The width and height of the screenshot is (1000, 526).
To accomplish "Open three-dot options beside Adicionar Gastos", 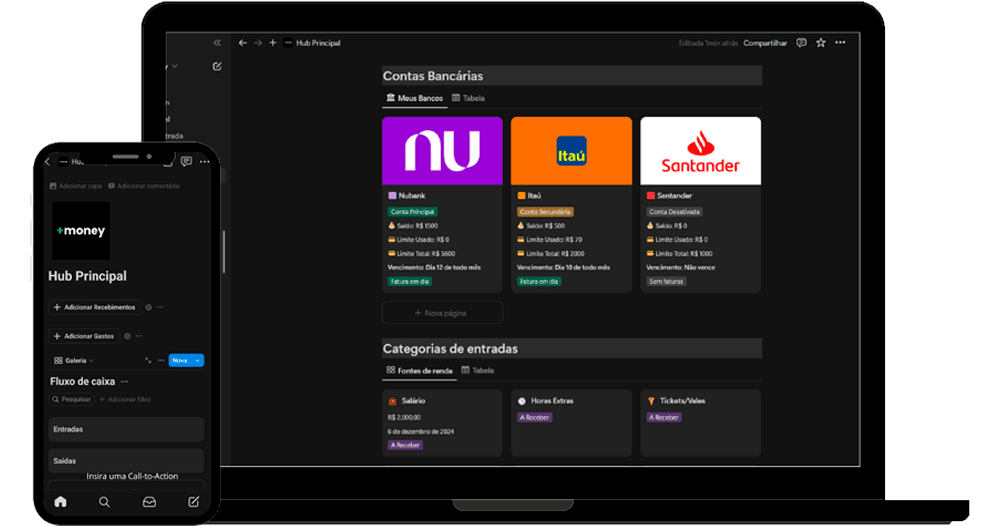I will 139,336.
